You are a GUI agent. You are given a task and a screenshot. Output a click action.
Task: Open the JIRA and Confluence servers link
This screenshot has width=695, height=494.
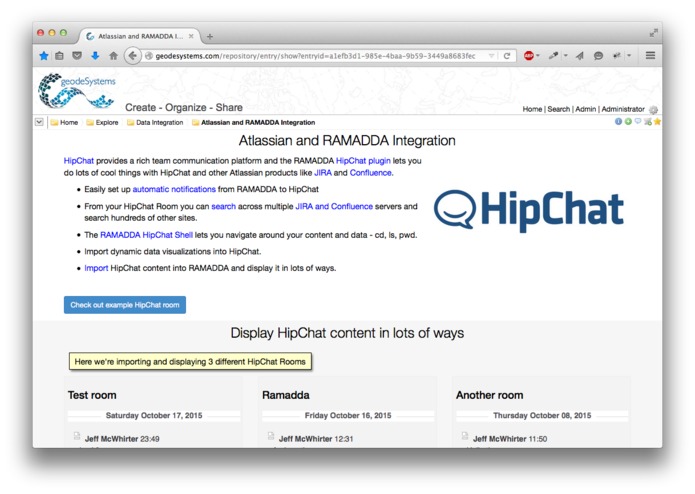click(334, 206)
